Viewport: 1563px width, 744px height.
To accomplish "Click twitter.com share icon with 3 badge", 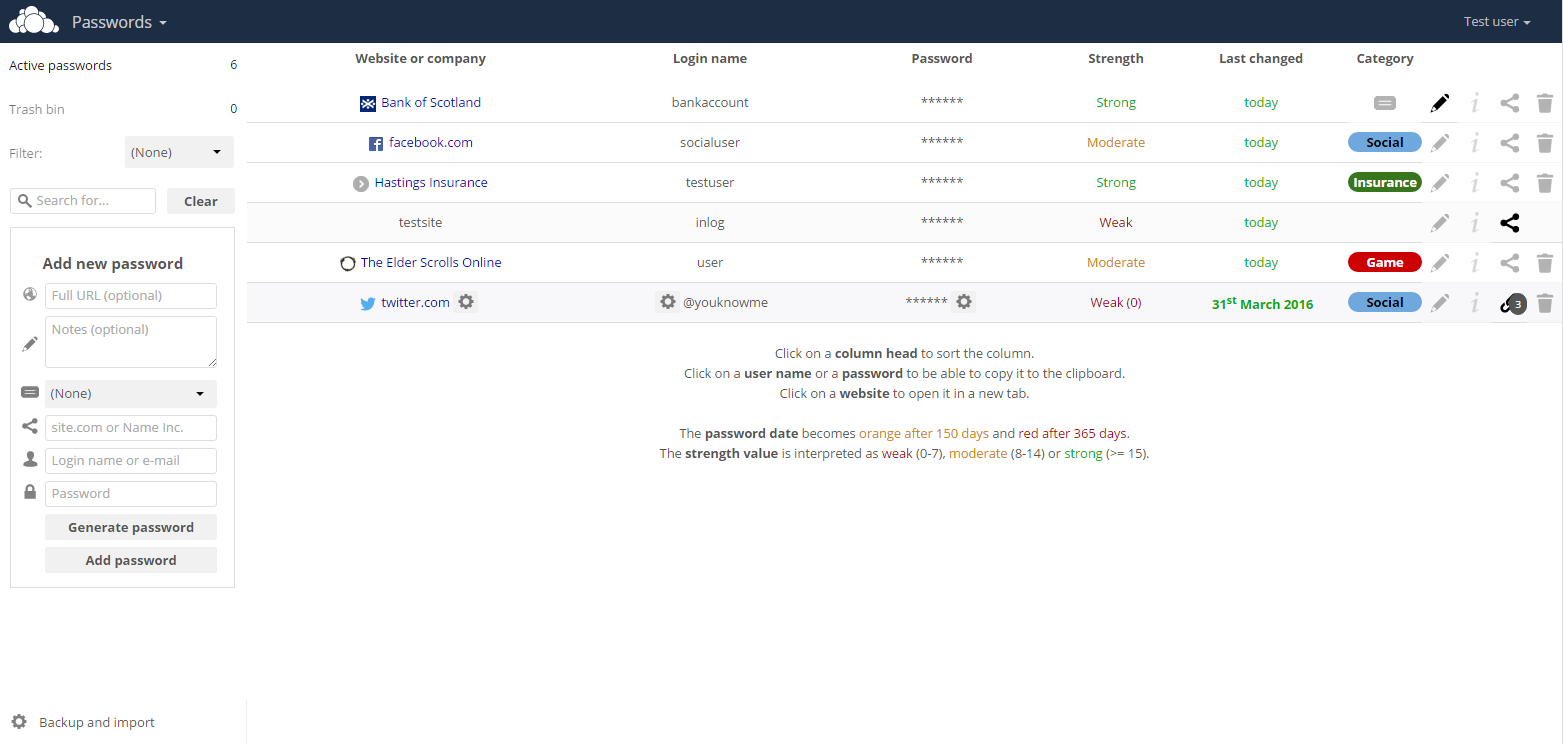I will click(x=1513, y=303).
